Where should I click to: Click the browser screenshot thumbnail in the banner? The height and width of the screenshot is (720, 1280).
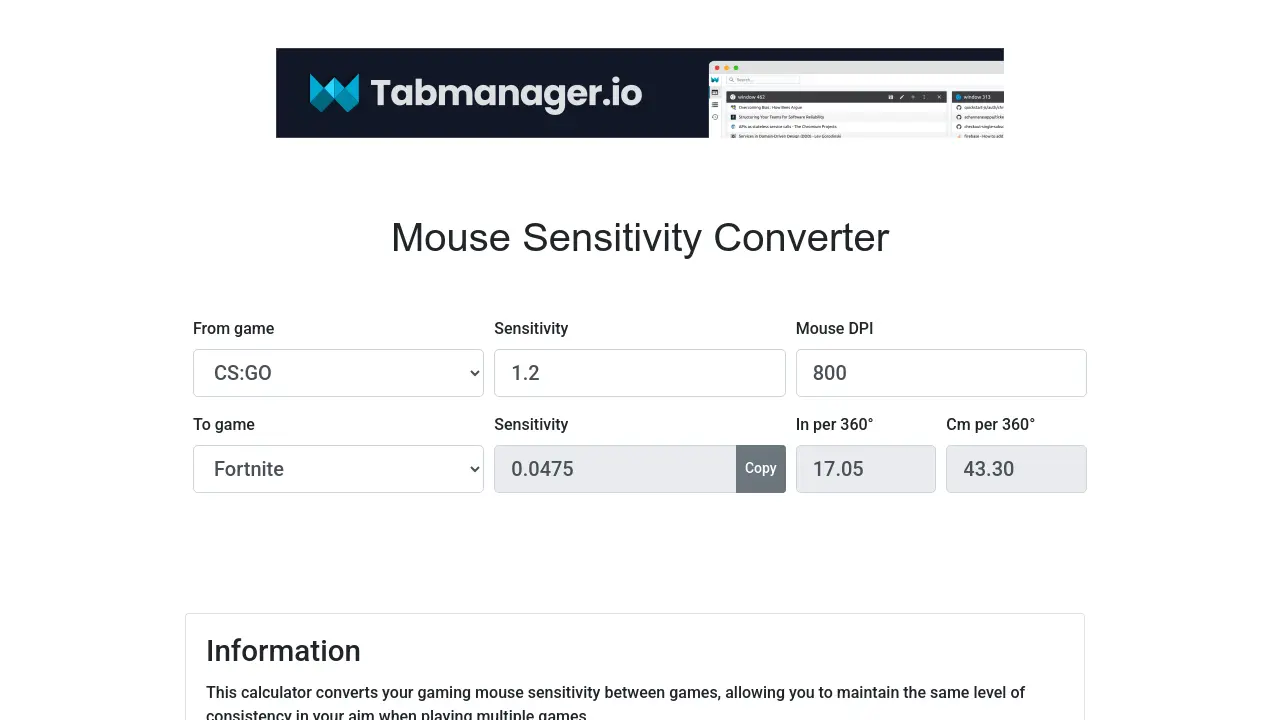click(x=856, y=100)
